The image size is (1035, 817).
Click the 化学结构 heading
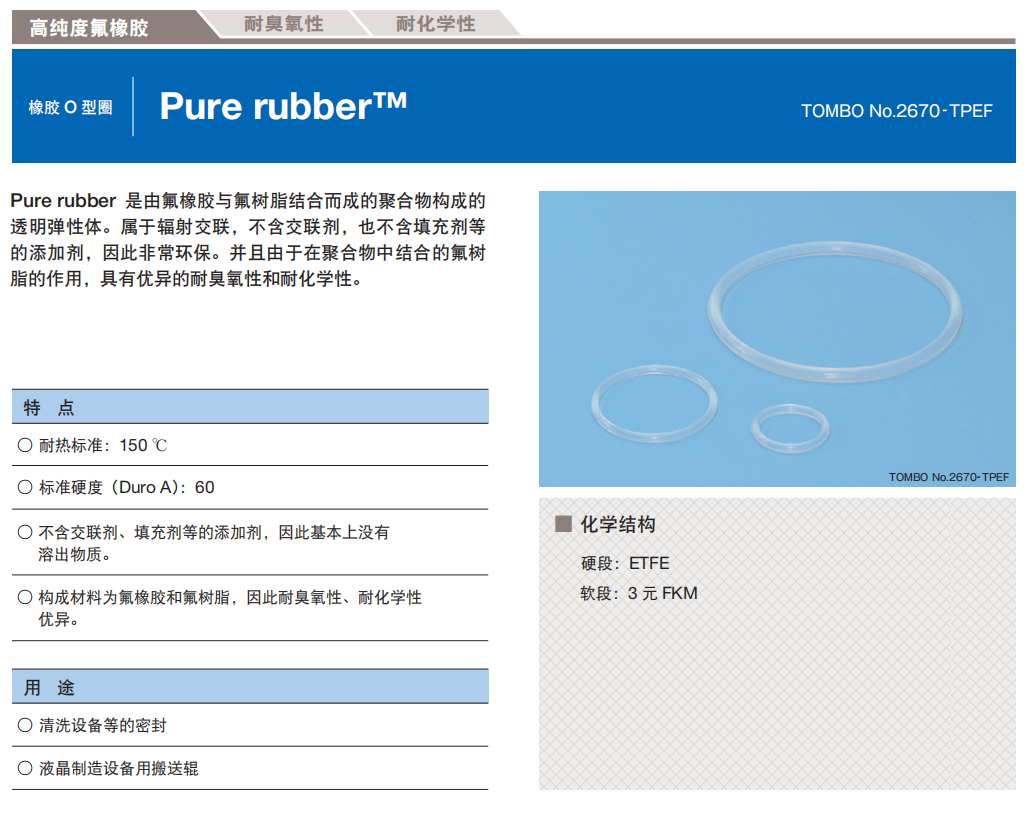pos(618,525)
